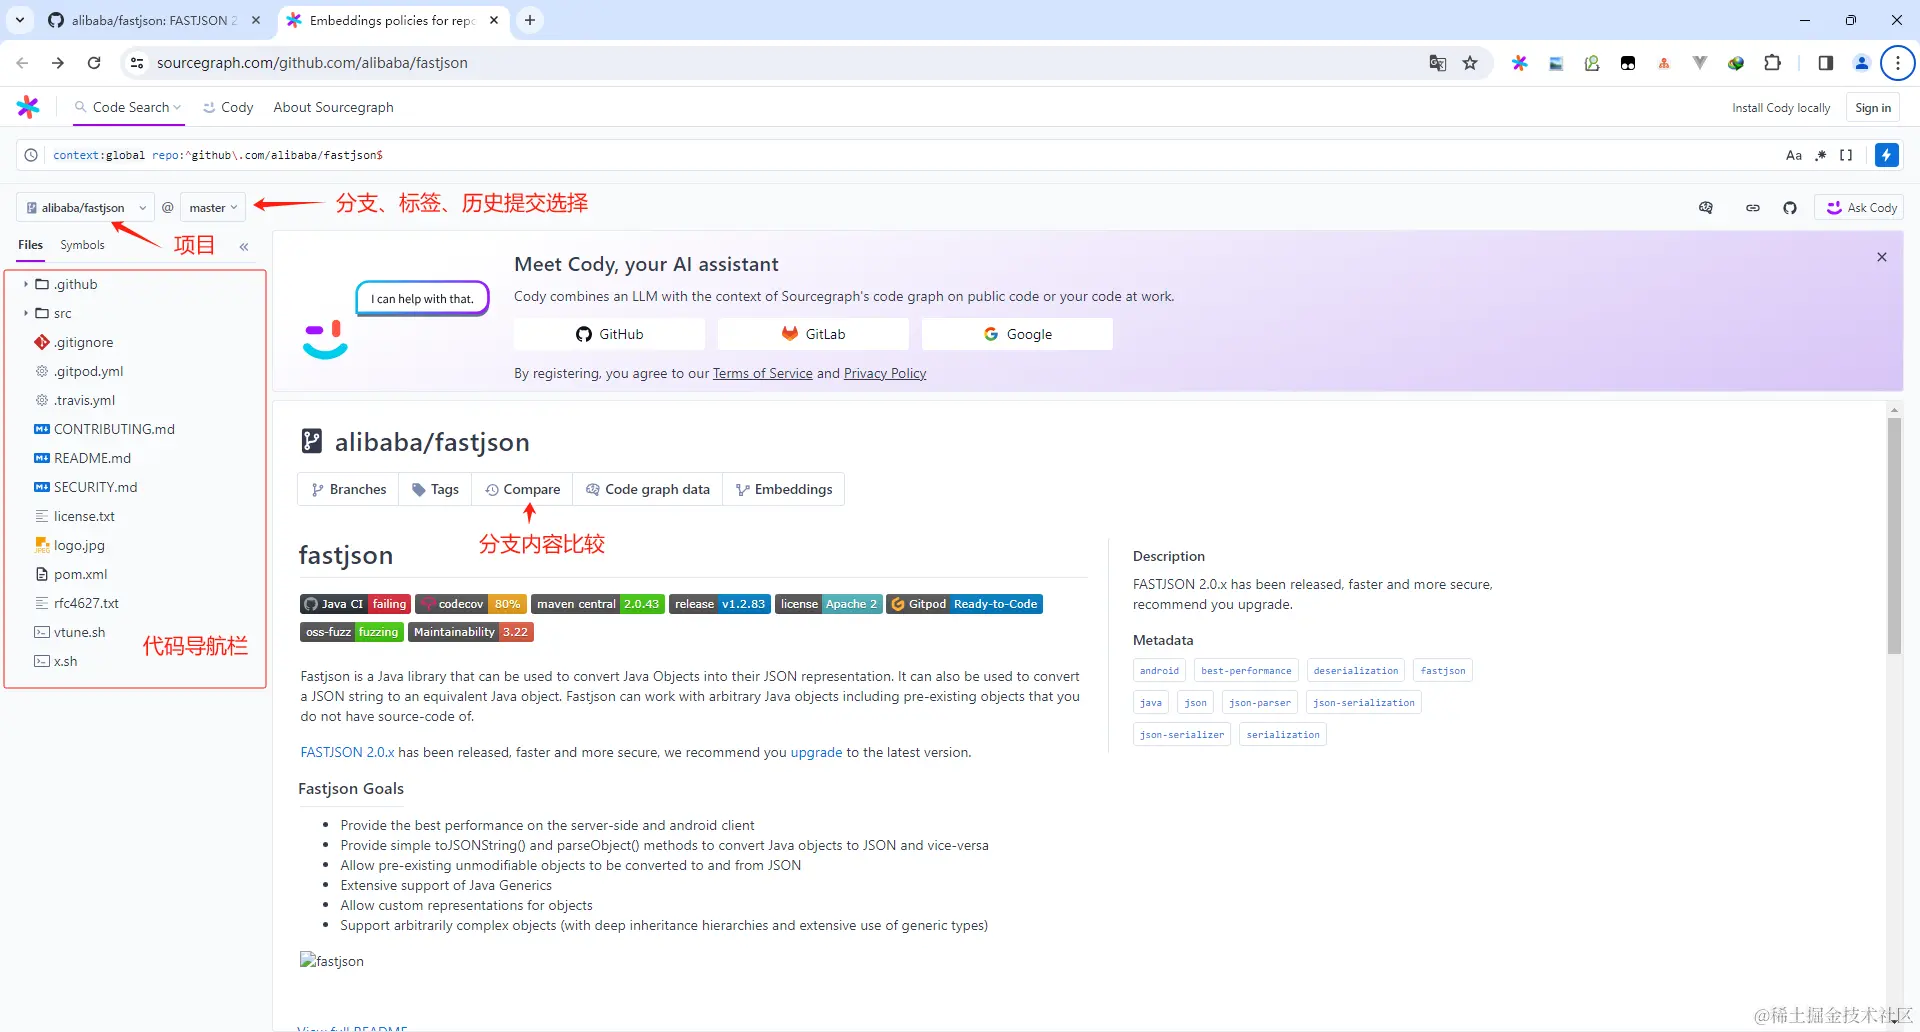Select the logo.jpg image file
1920x1032 pixels.
point(79,545)
